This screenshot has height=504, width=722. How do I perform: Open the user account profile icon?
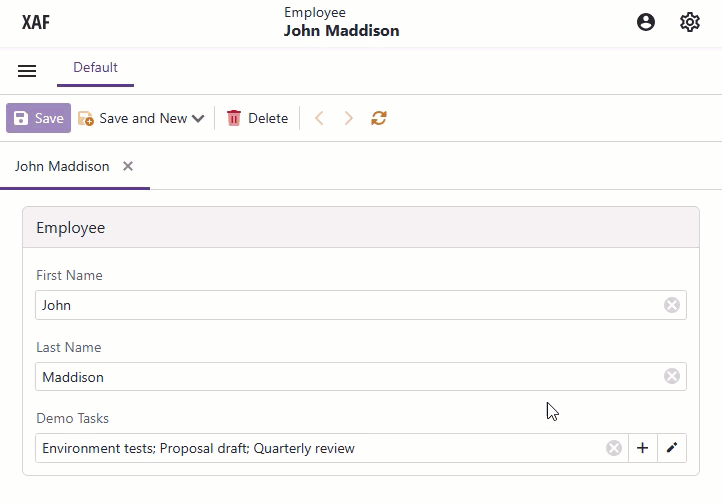646,22
